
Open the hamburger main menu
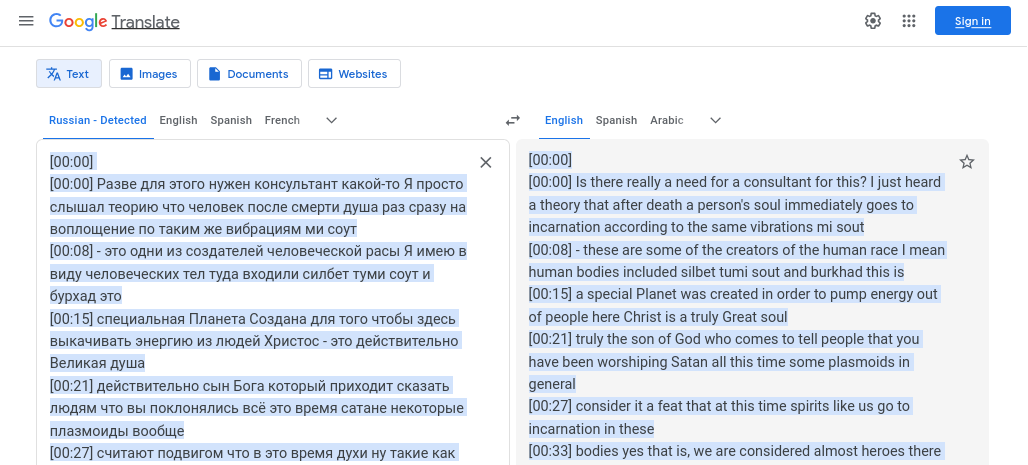pyautogui.click(x=26, y=21)
